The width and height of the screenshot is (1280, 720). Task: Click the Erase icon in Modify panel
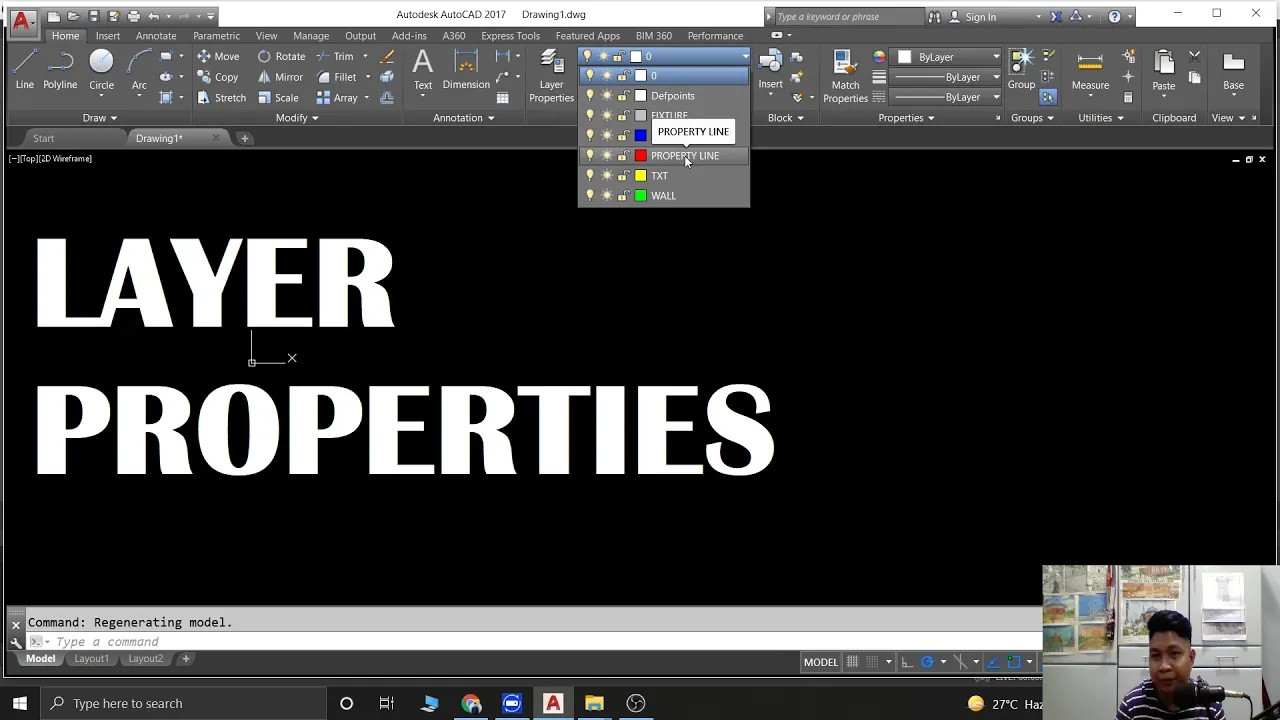(387, 57)
